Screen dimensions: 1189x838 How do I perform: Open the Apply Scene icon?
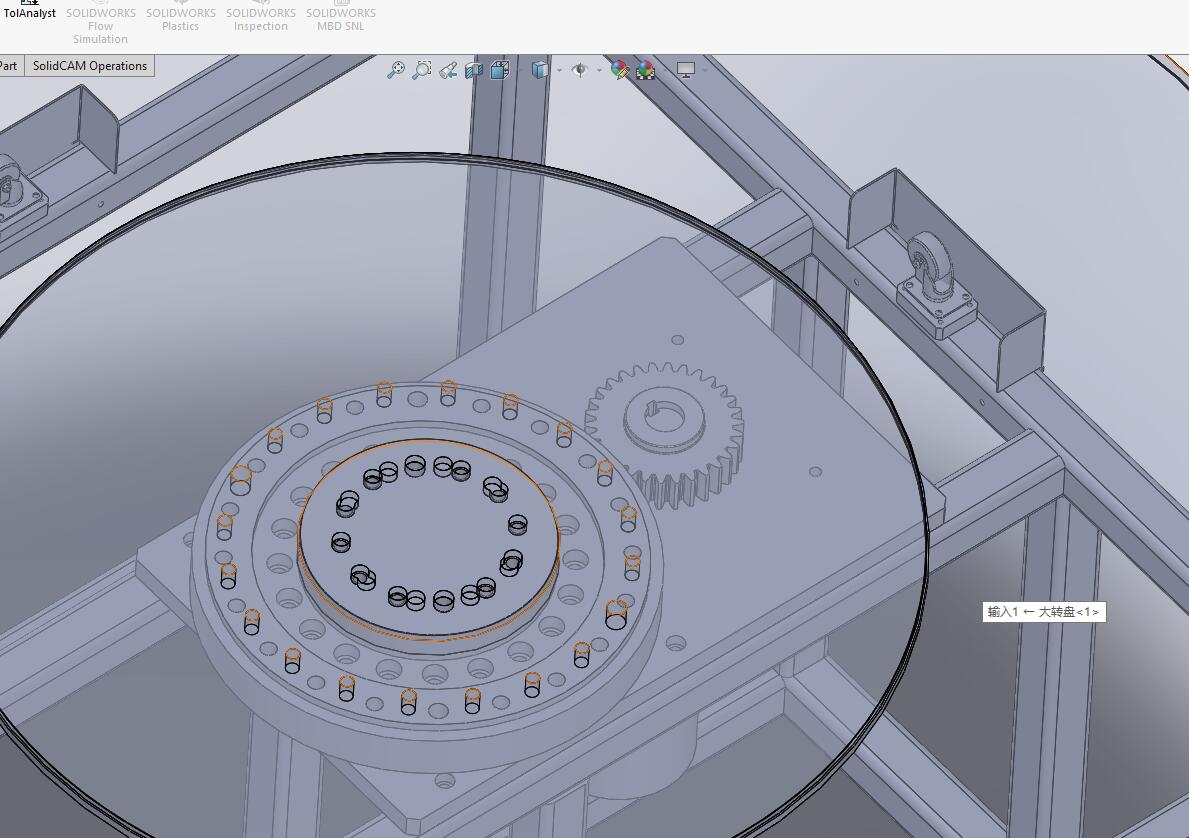click(645, 71)
